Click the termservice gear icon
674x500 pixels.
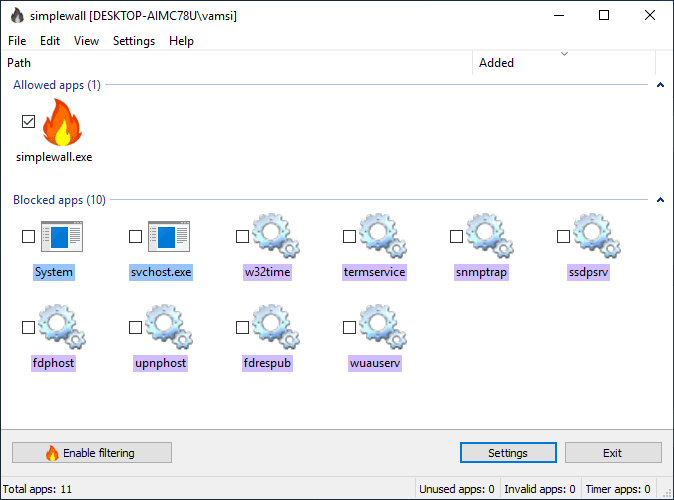383,236
